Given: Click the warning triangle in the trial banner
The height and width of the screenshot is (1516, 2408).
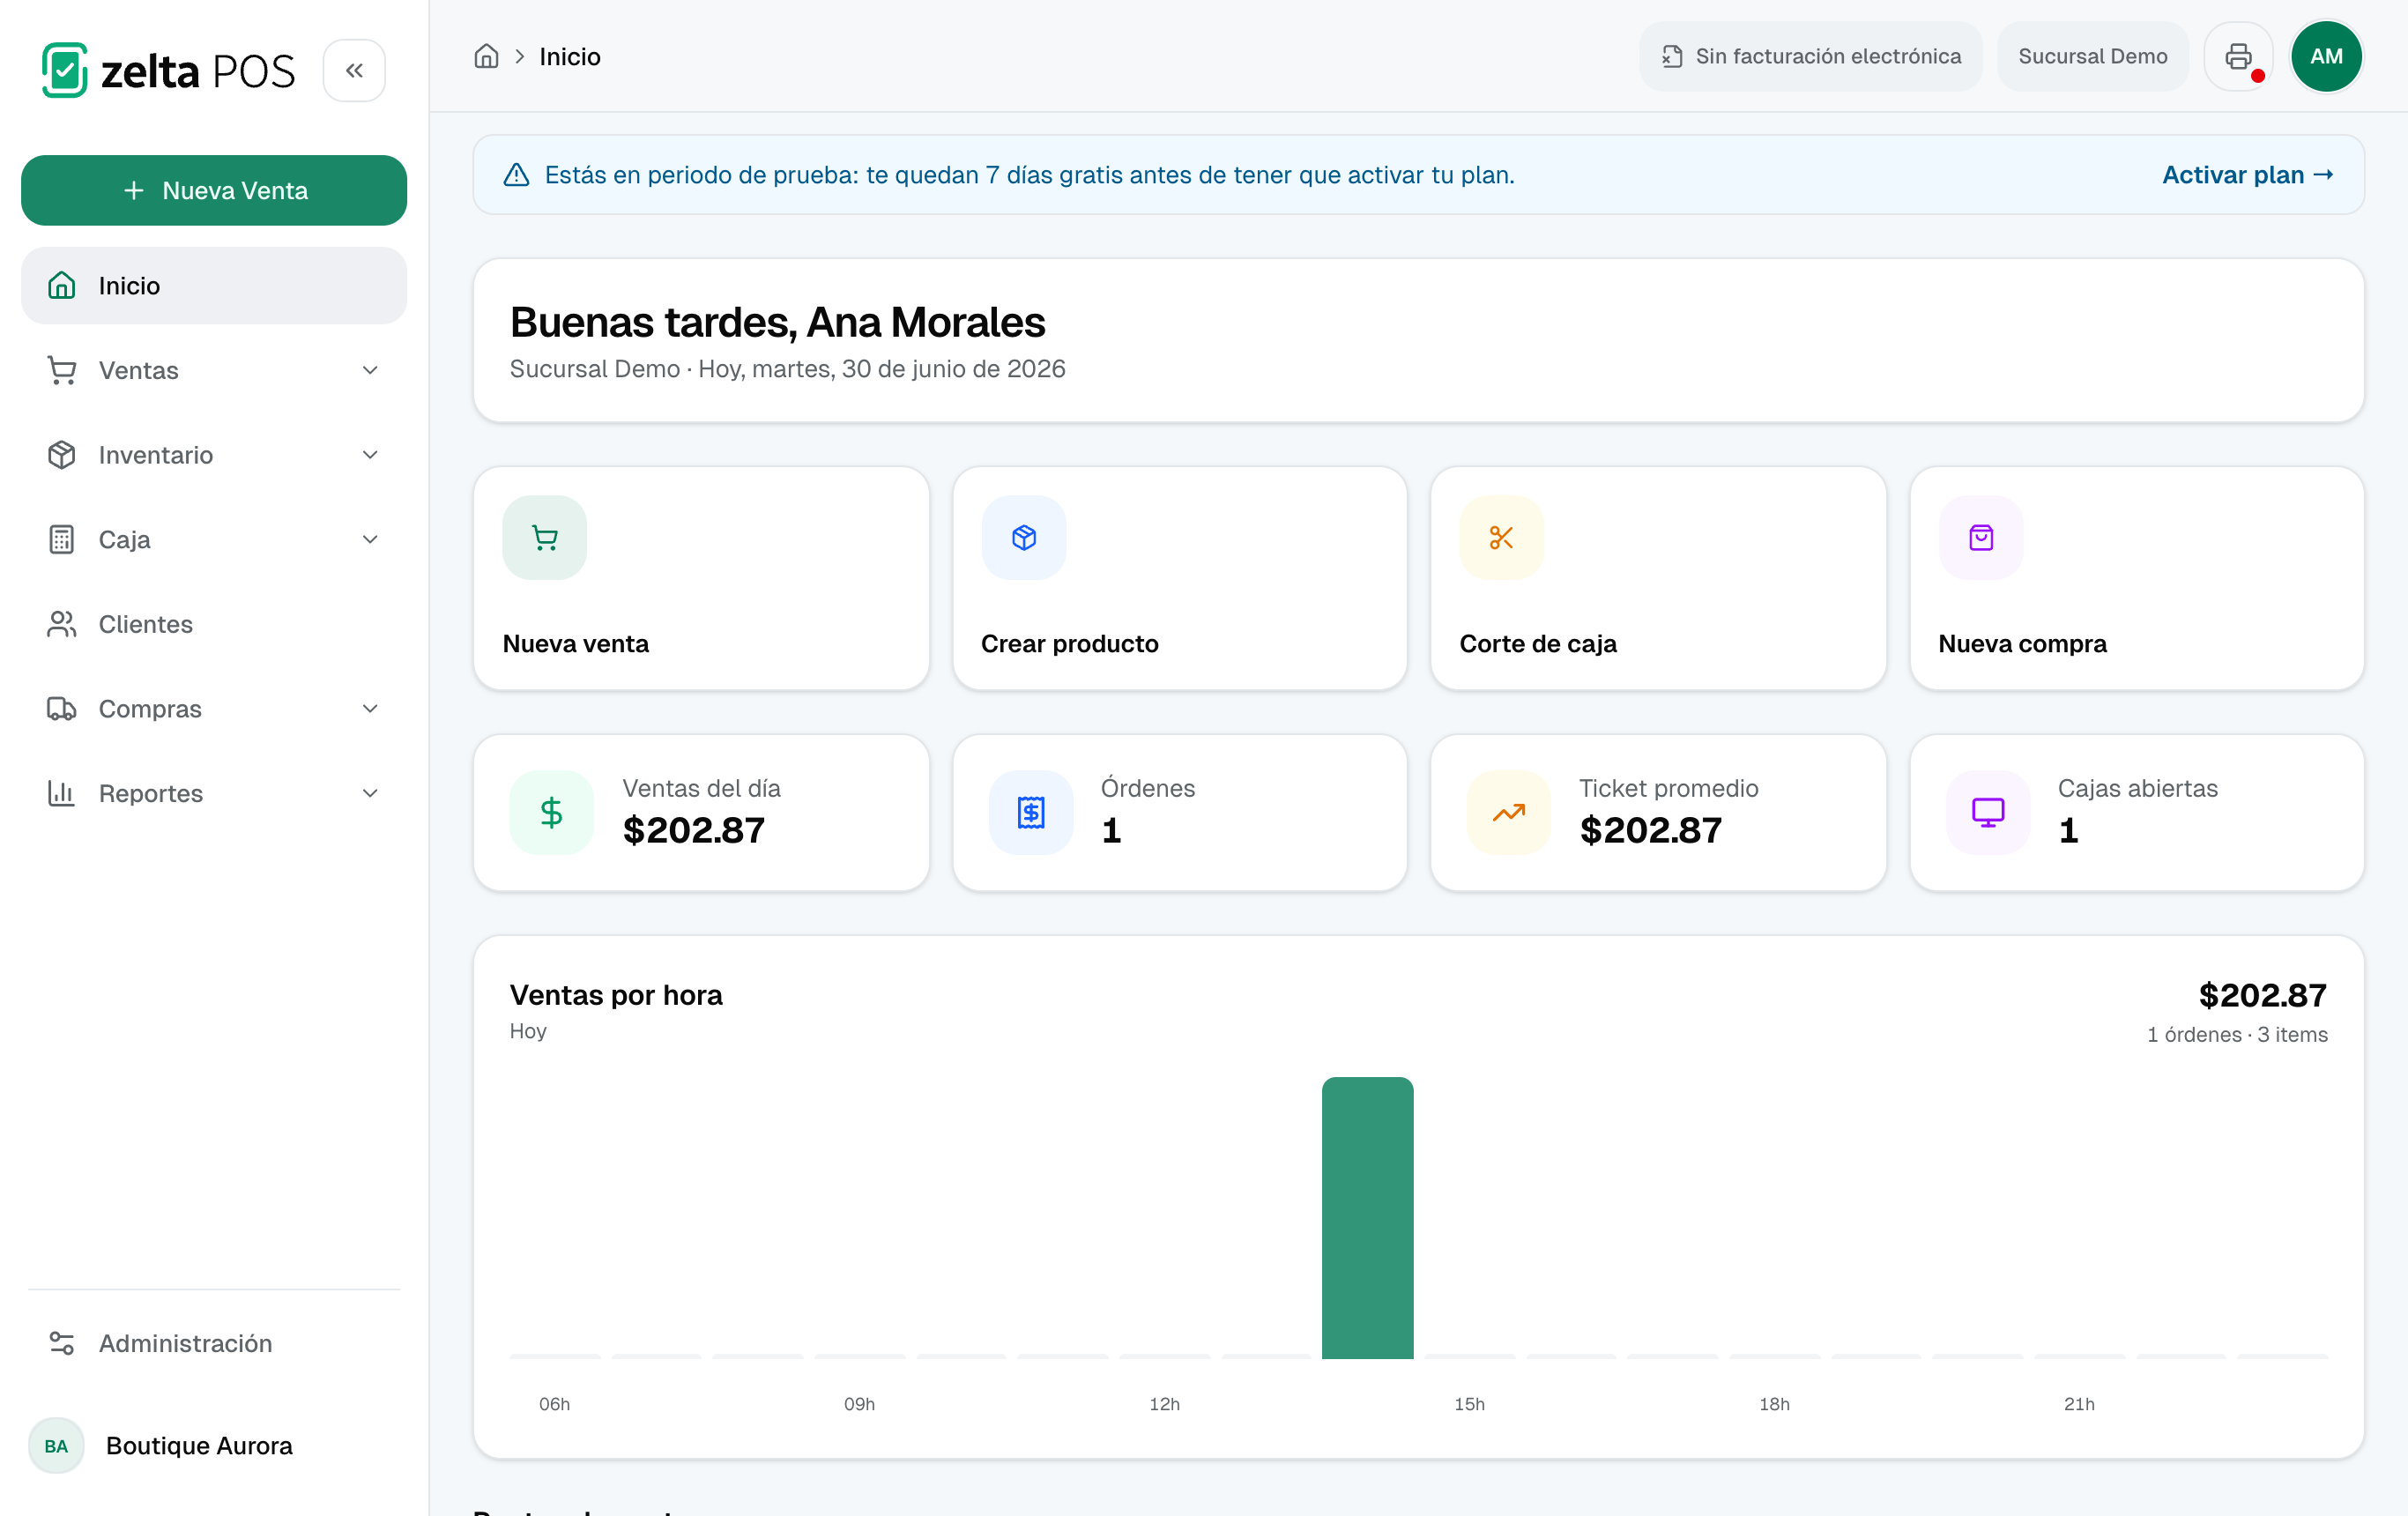Looking at the screenshot, I should (516, 175).
